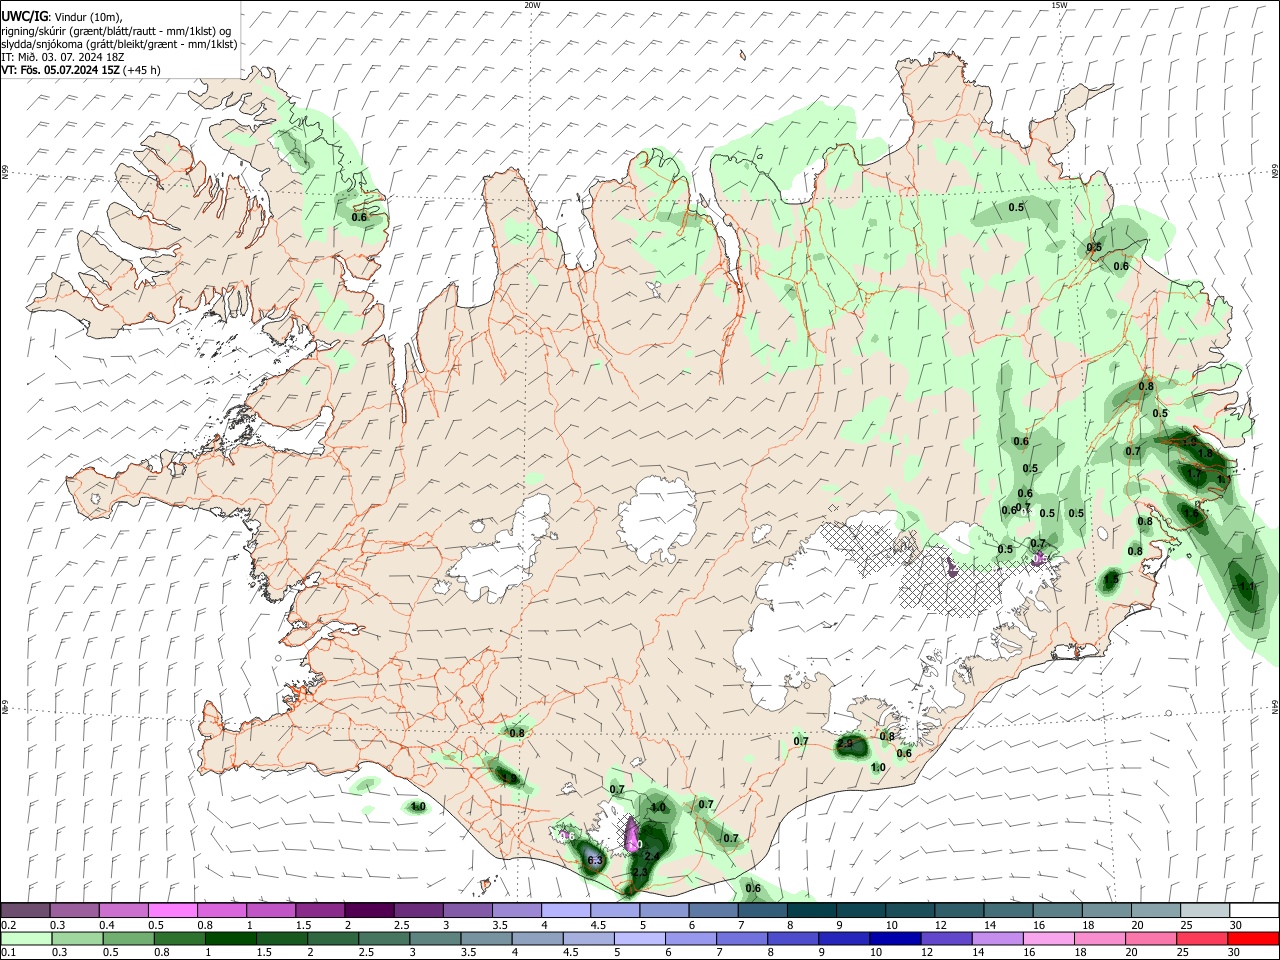1280x960 pixels.
Task: Click the '0.1' label starting the lower legend
Action: (7, 952)
